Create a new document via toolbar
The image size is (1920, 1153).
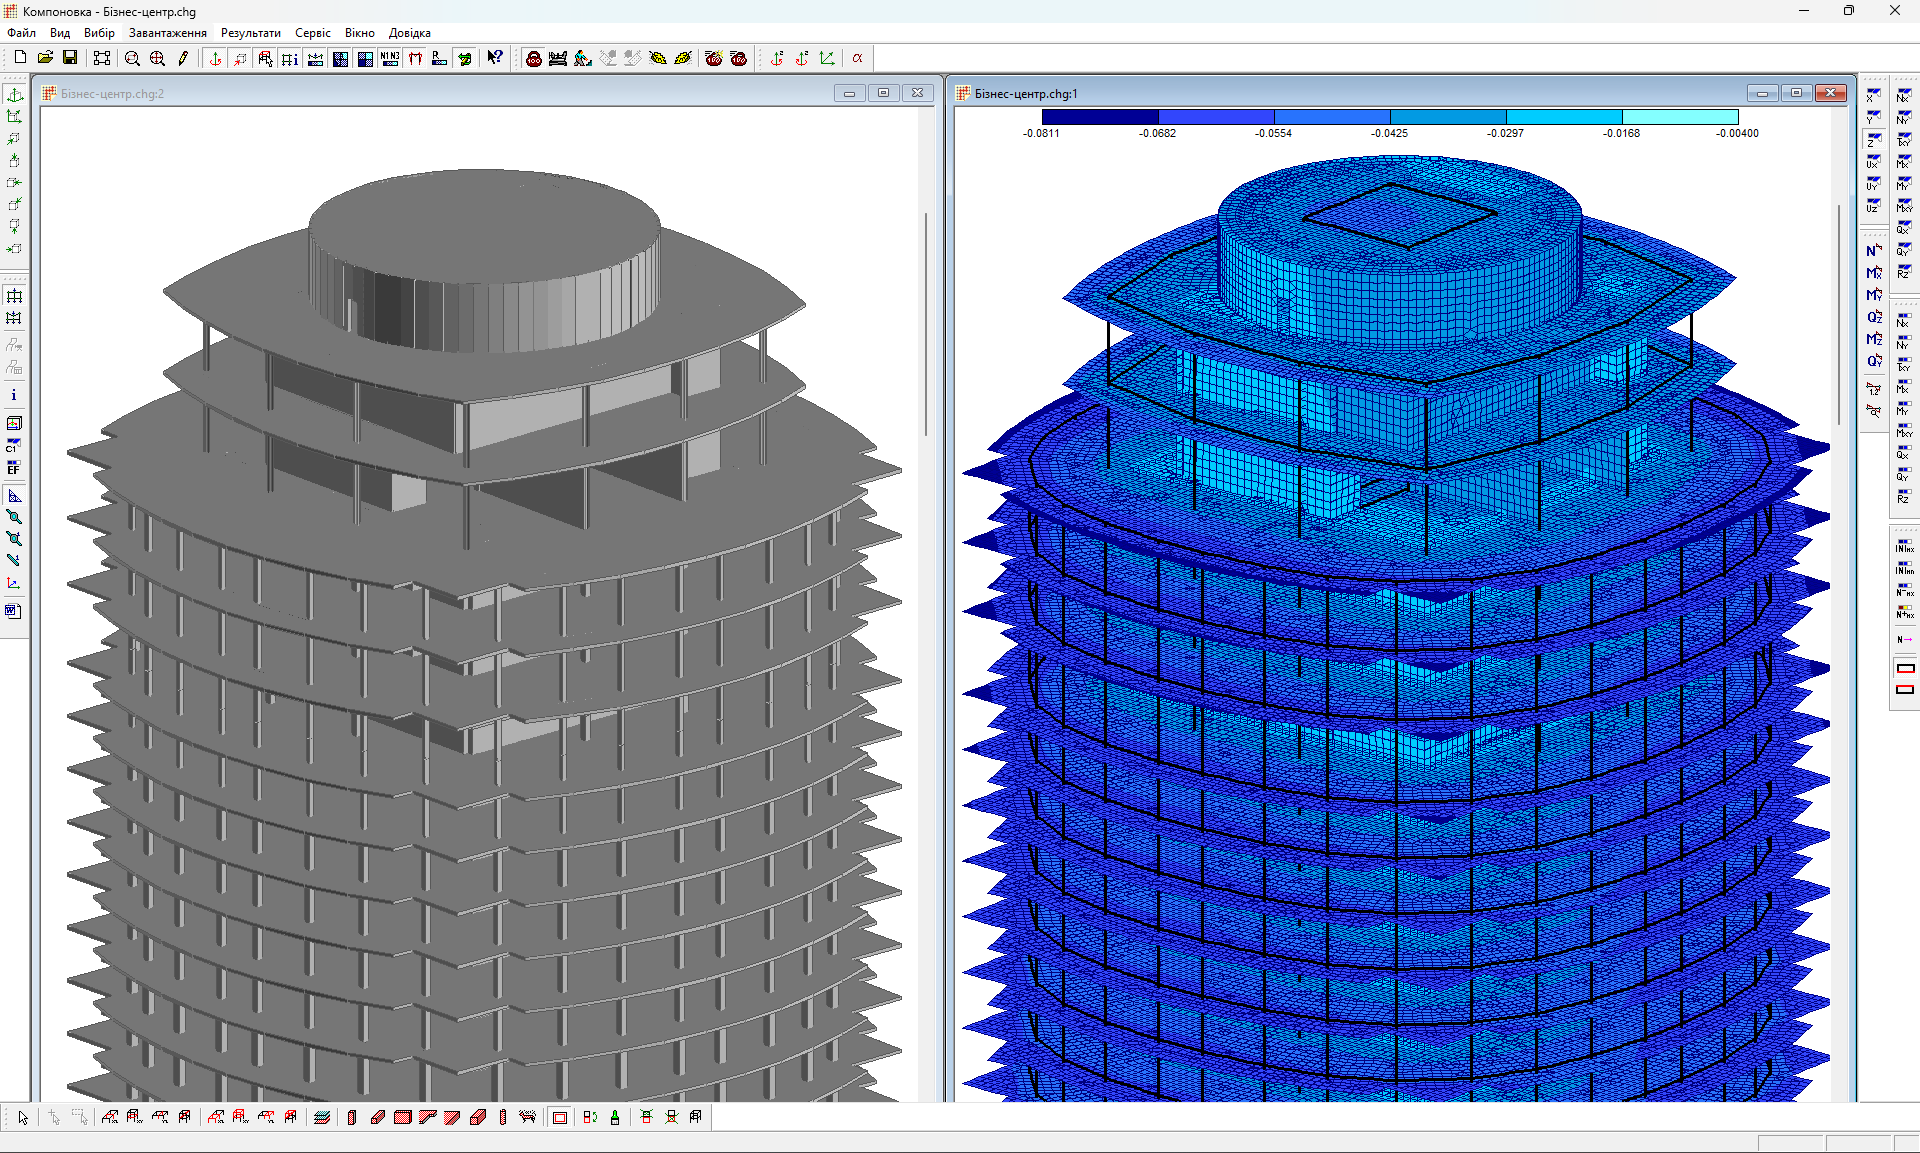pos(20,58)
